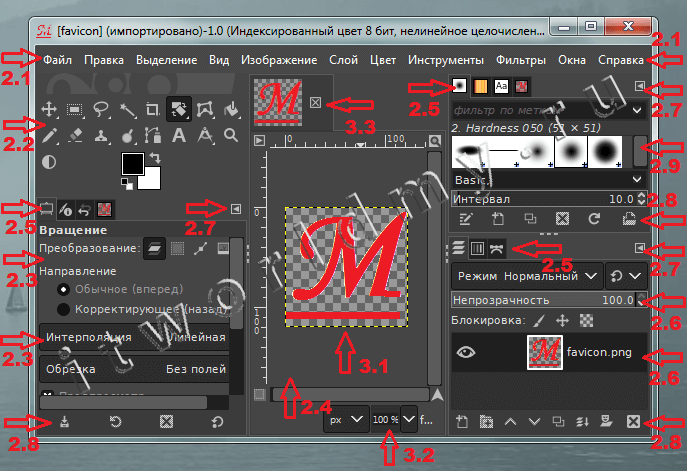Lower the layer one step down
687x471 pixels.
pos(534,421)
